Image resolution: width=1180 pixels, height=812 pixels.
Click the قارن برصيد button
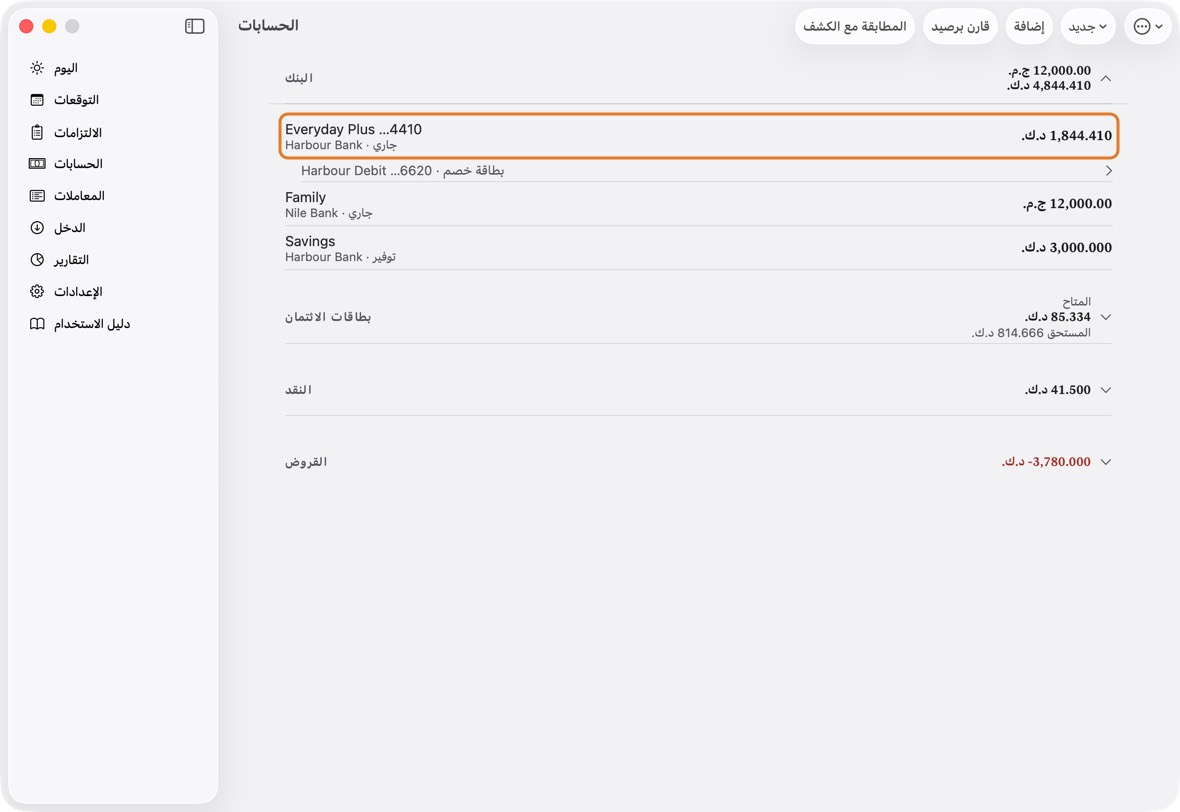(960, 26)
